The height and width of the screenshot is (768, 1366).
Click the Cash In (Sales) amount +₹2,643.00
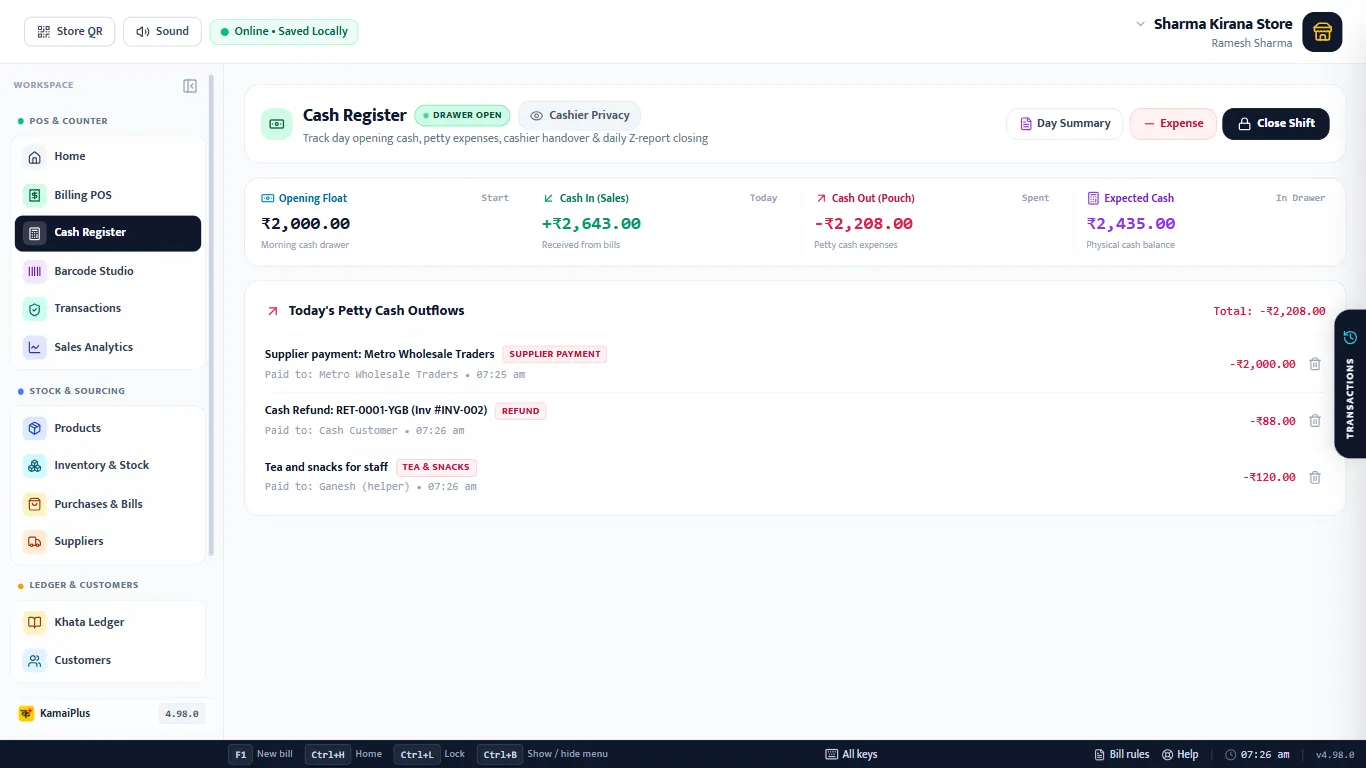[x=591, y=224]
